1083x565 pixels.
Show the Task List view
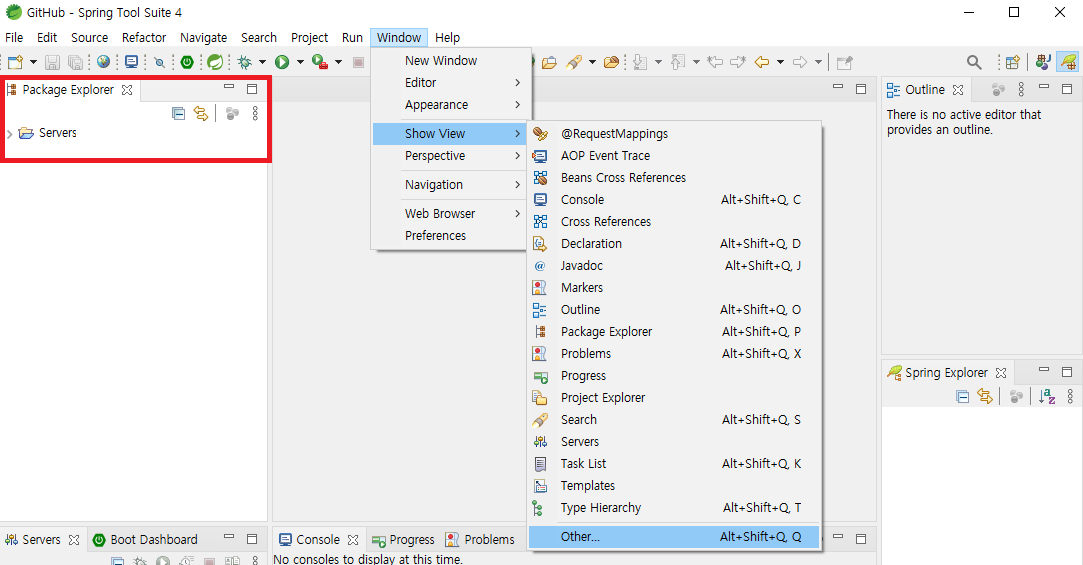(x=675, y=463)
